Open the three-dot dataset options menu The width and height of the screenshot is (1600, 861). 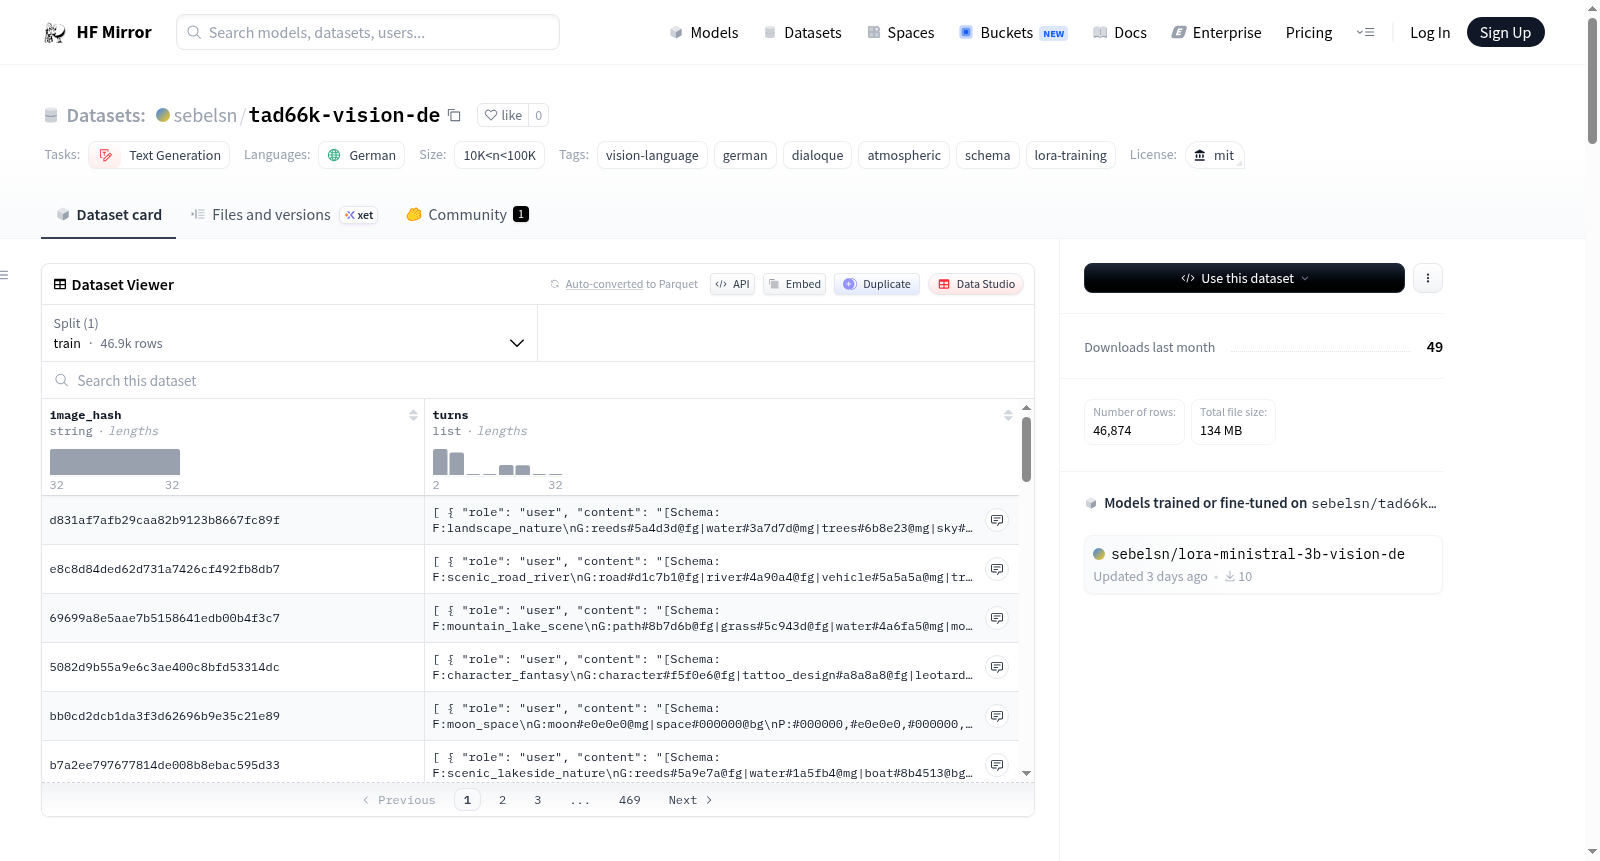tap(1428, 278)
